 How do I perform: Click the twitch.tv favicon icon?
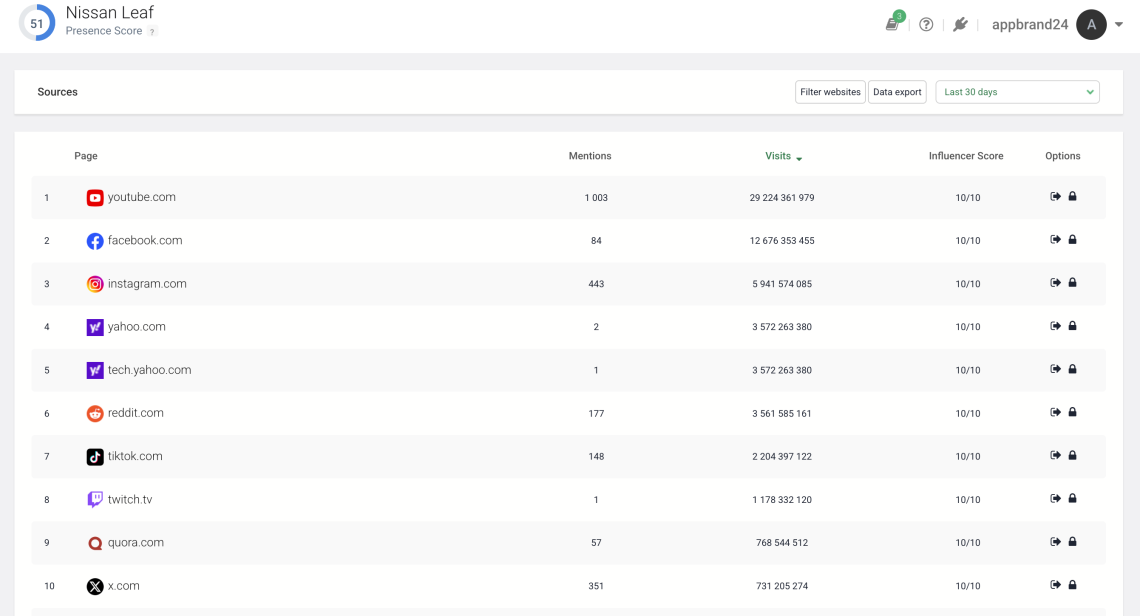pos(95,500)
